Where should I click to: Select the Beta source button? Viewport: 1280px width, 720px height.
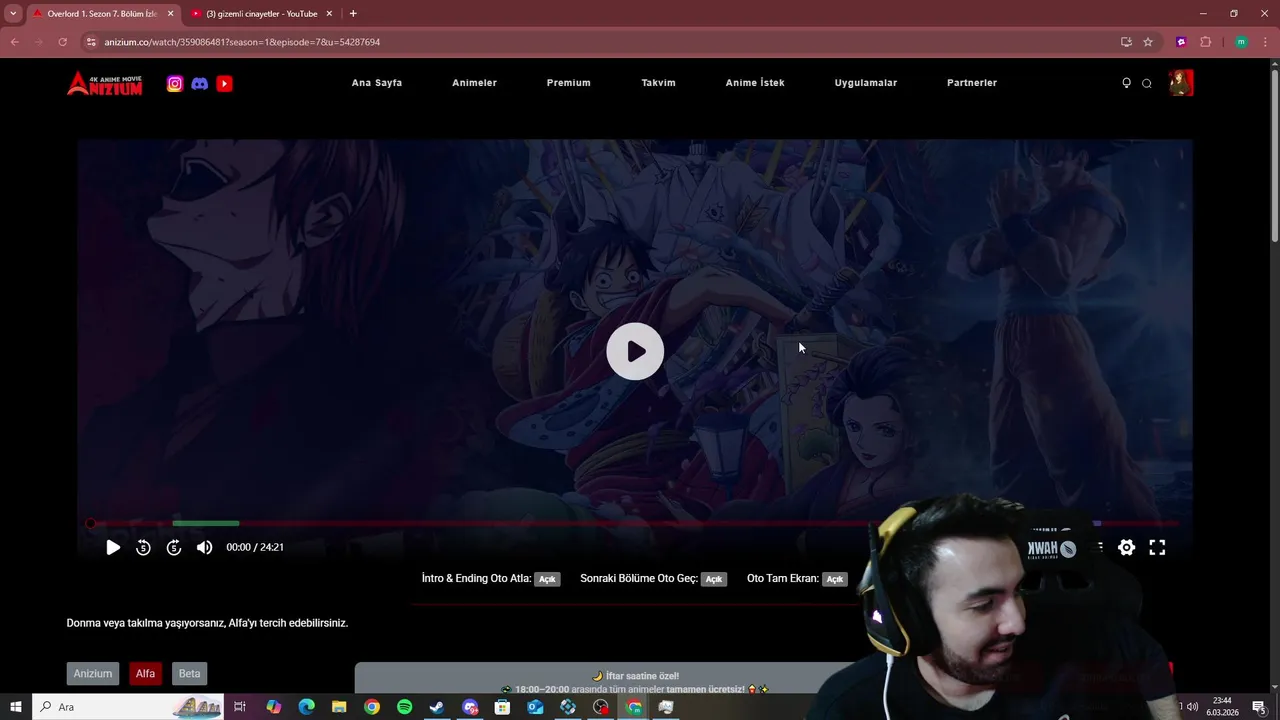click(x=190, y=674)
